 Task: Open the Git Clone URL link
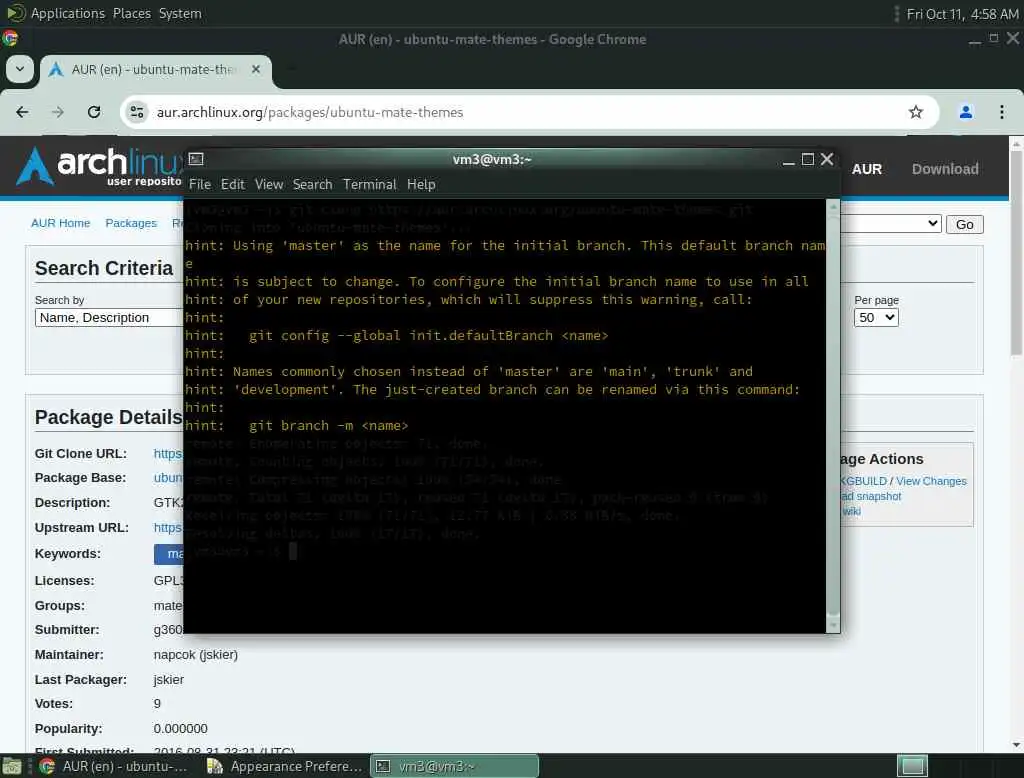(168, 453)
